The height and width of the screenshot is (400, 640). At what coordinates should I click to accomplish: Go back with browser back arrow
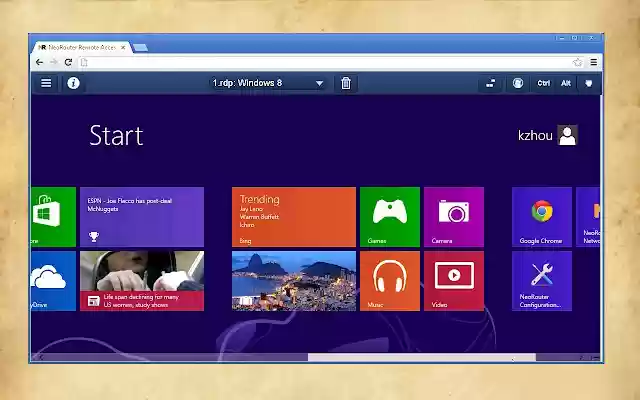pos(39,62)
